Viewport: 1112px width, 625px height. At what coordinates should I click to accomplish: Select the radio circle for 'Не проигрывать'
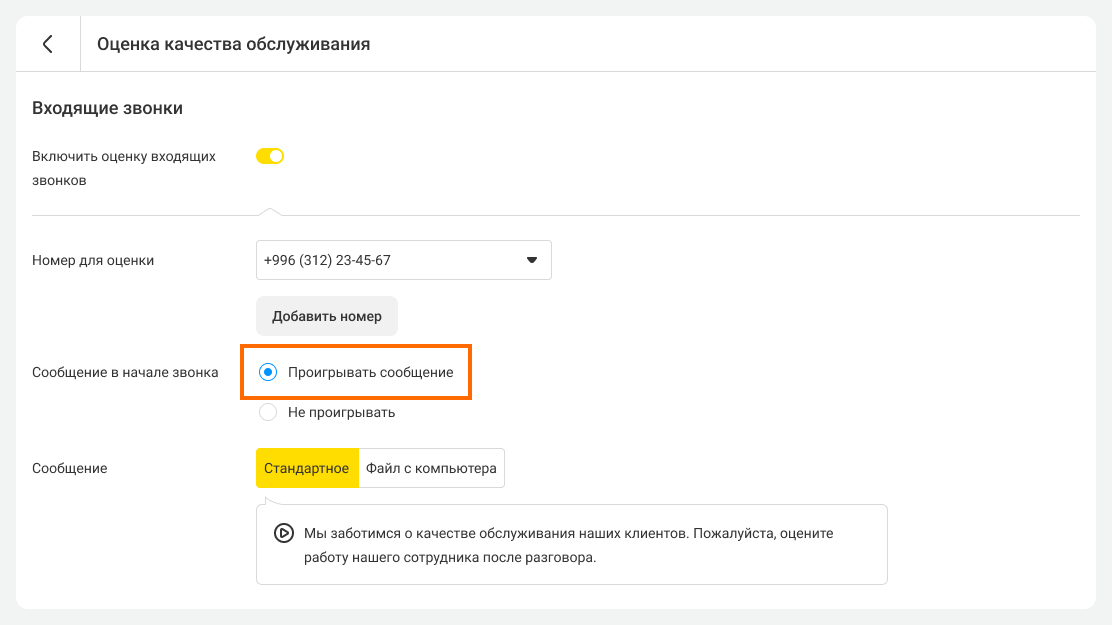(x=268, y=412)
